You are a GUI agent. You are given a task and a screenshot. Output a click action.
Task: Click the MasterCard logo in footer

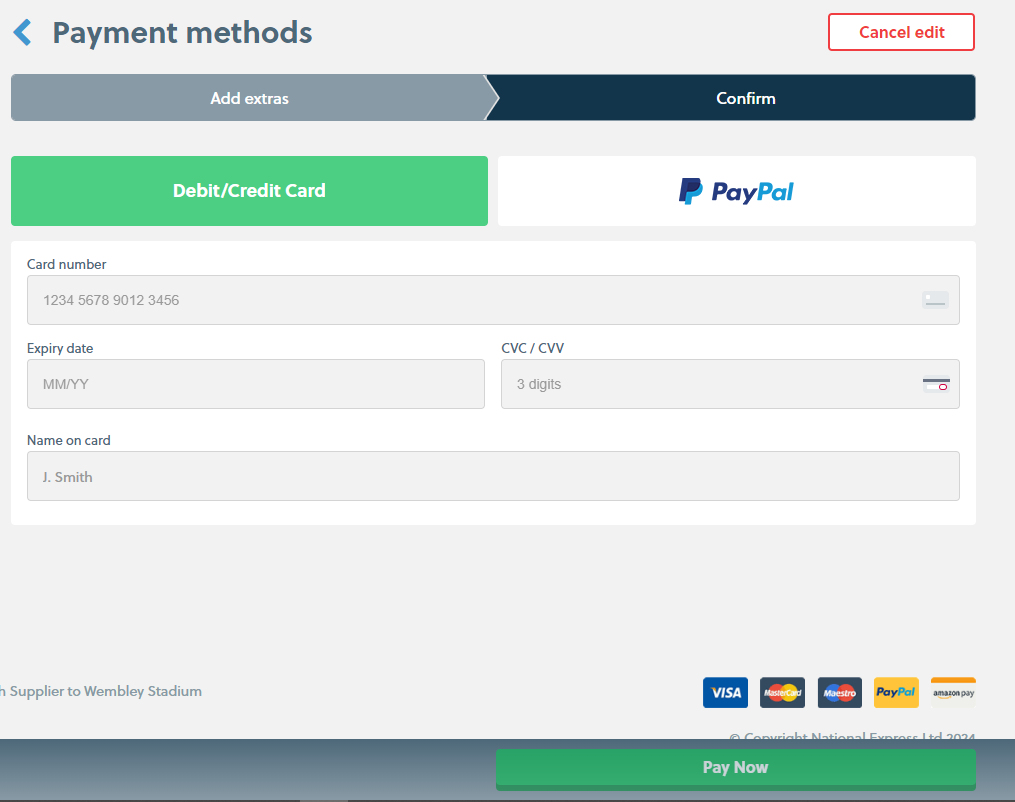(x=782, y=692)
